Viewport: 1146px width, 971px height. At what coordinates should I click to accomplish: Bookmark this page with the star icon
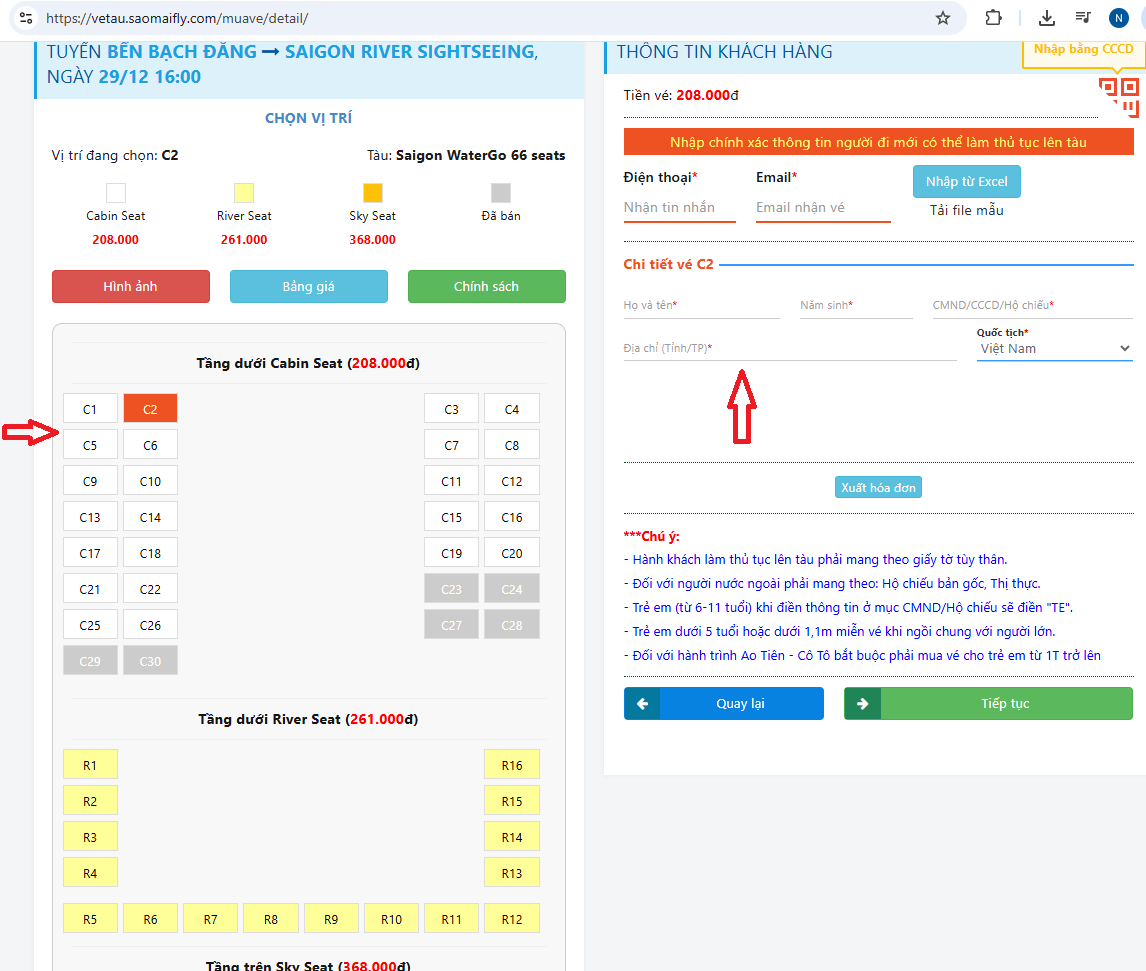(942, 18)
